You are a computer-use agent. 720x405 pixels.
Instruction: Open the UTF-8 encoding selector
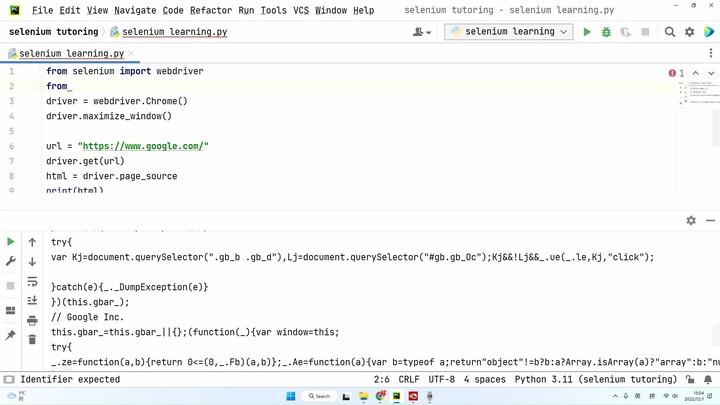(441, 380)
